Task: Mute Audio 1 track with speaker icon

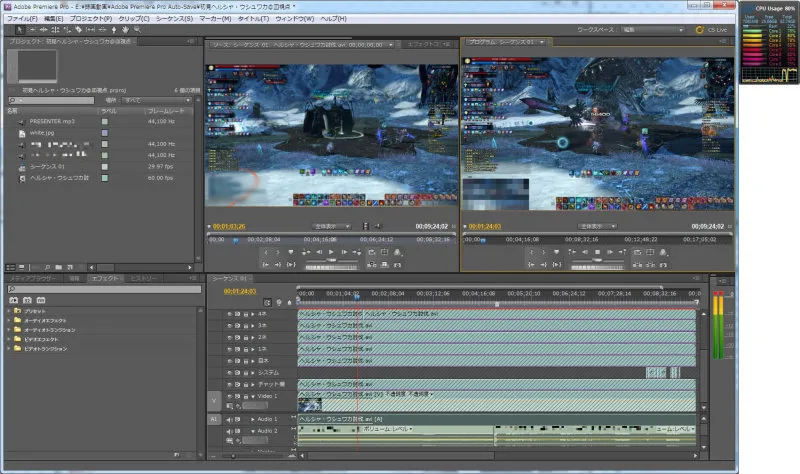Action: 230,419
